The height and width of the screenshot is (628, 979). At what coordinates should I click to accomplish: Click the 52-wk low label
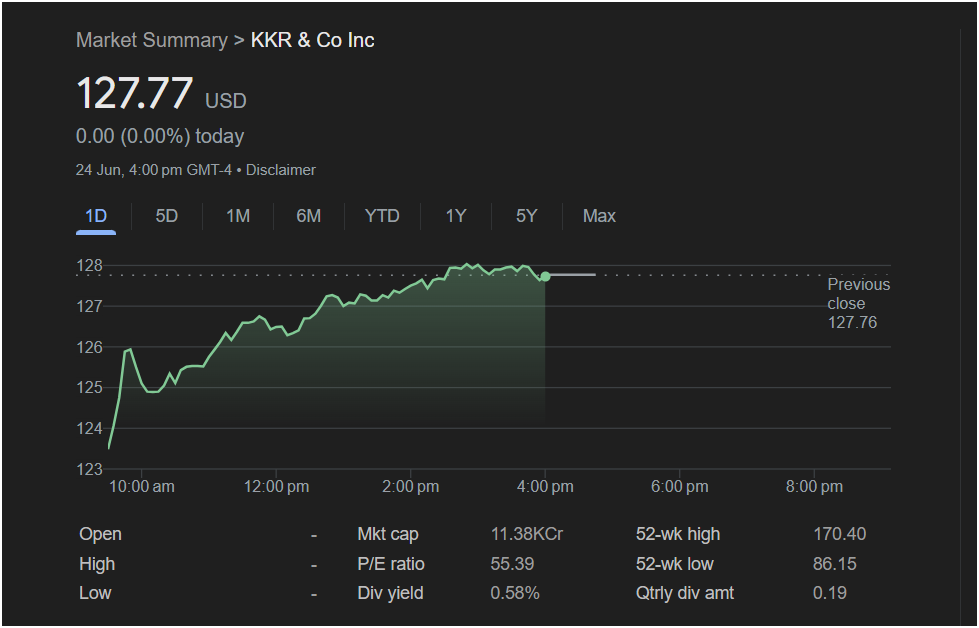coord(674,564)
